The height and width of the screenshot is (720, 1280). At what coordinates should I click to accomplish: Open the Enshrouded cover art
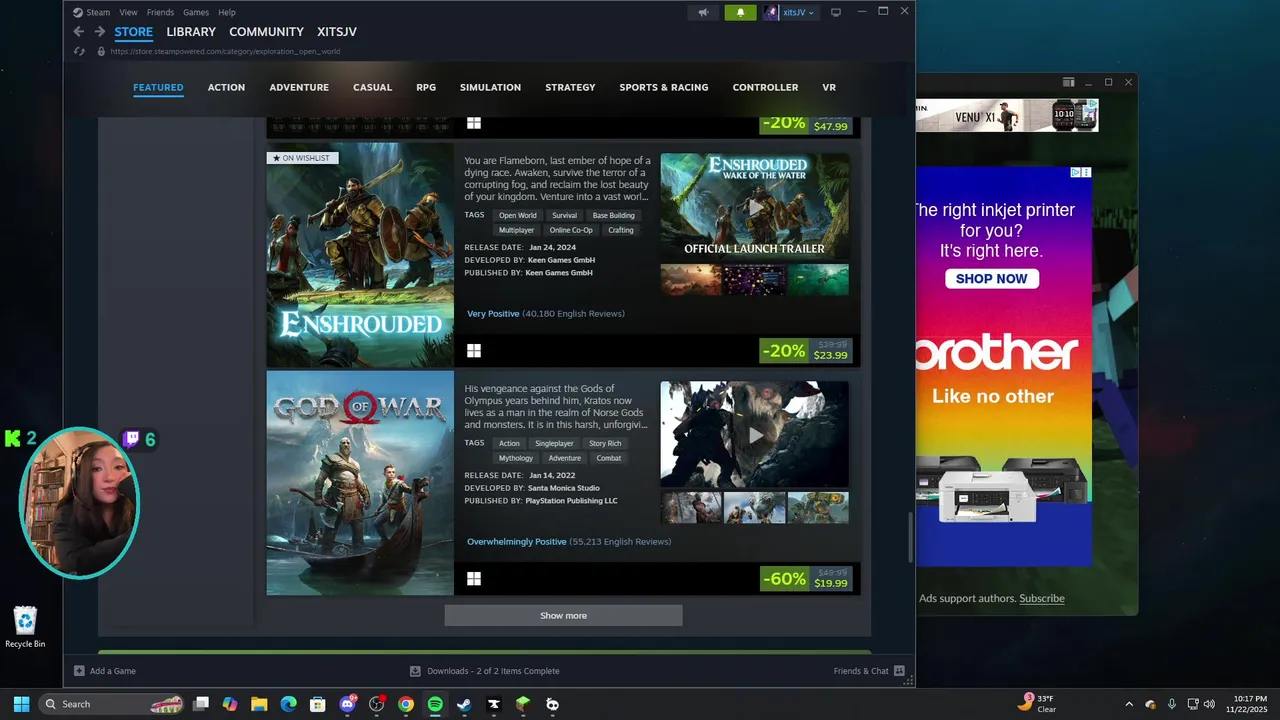[360, 255]
